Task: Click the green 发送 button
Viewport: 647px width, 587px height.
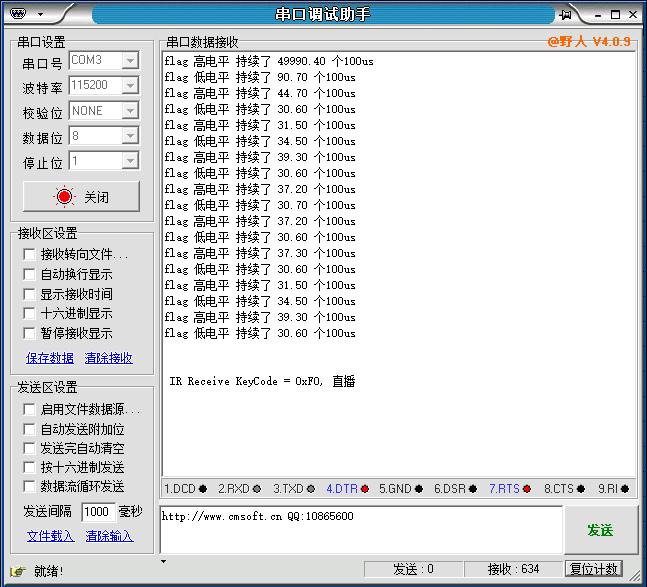Action: (x=600, y=530)
